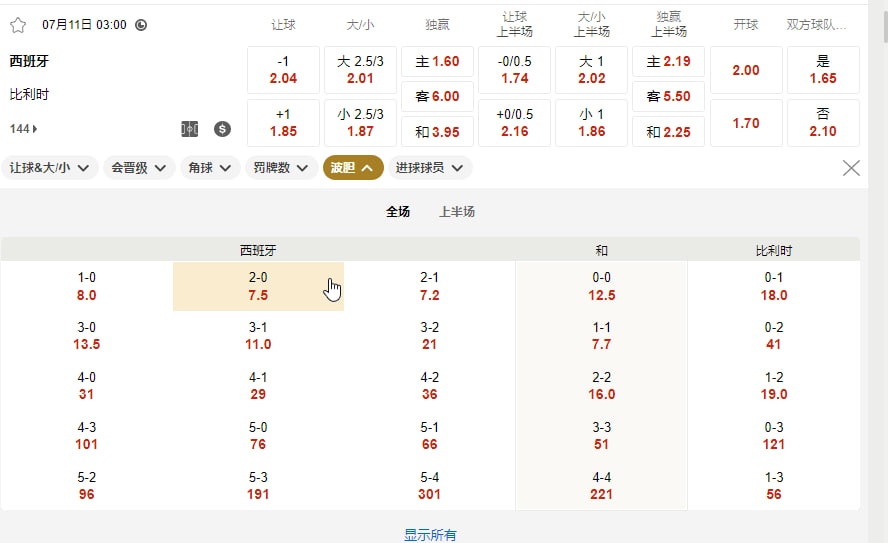
Task: Show all scores via 显示所有 link
Action: [x=430, y=534]
